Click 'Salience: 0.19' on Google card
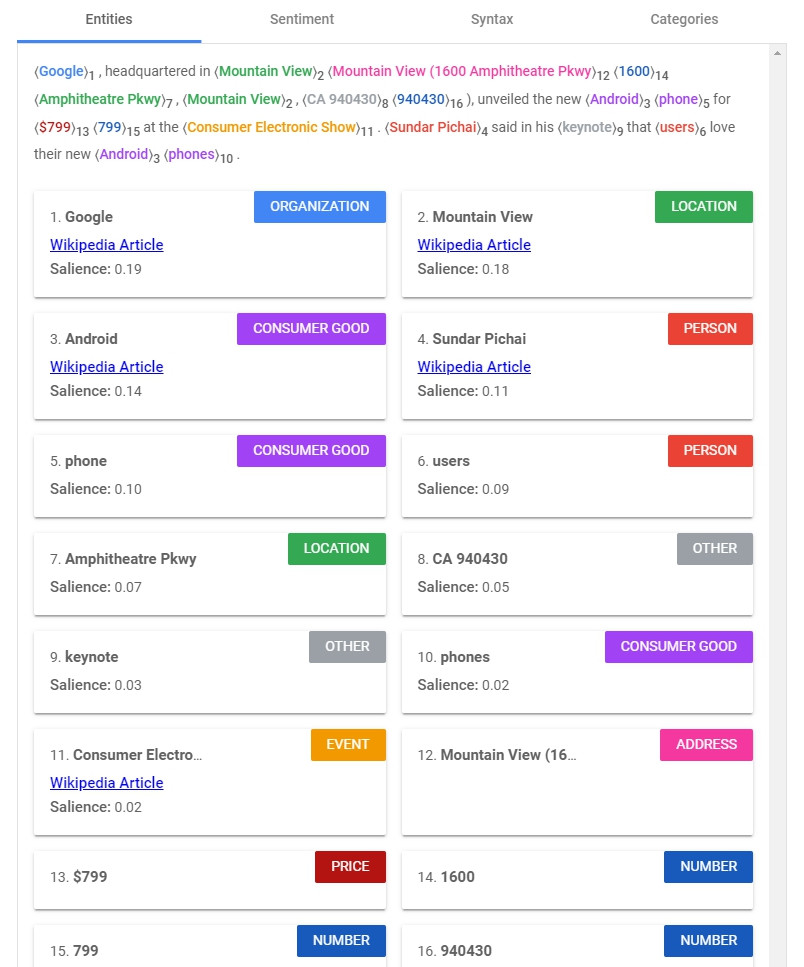Screen dimensions: 804x967 96,270
